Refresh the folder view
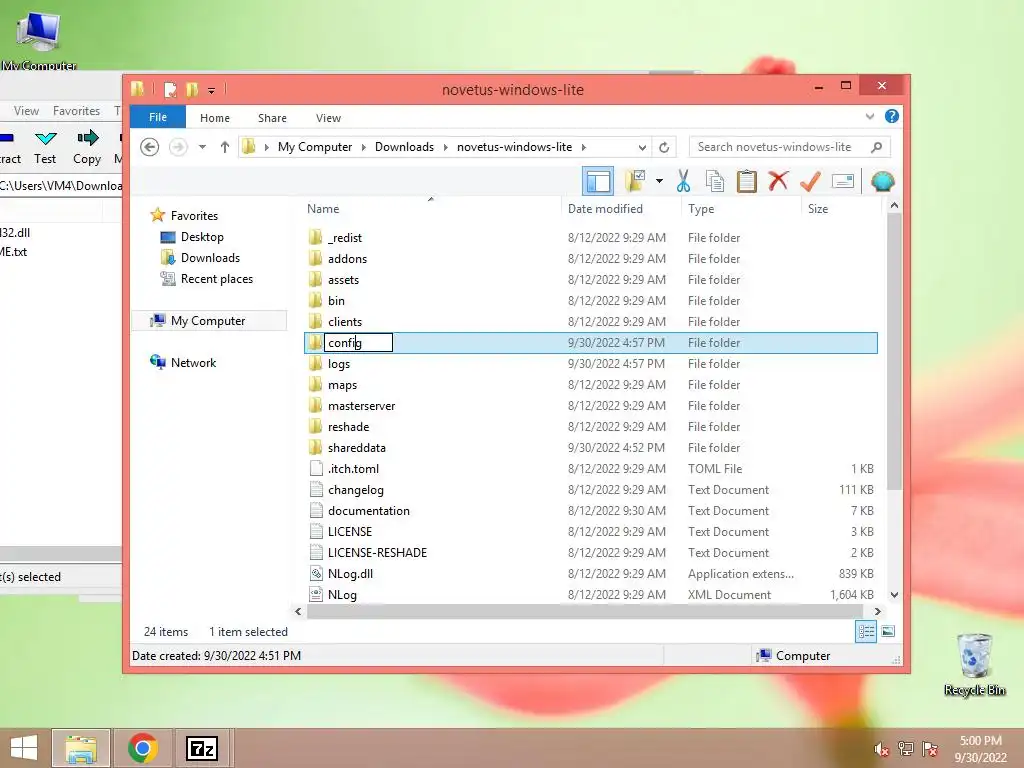This screenshot has height=768, width=1024. [x=664, y=147]
